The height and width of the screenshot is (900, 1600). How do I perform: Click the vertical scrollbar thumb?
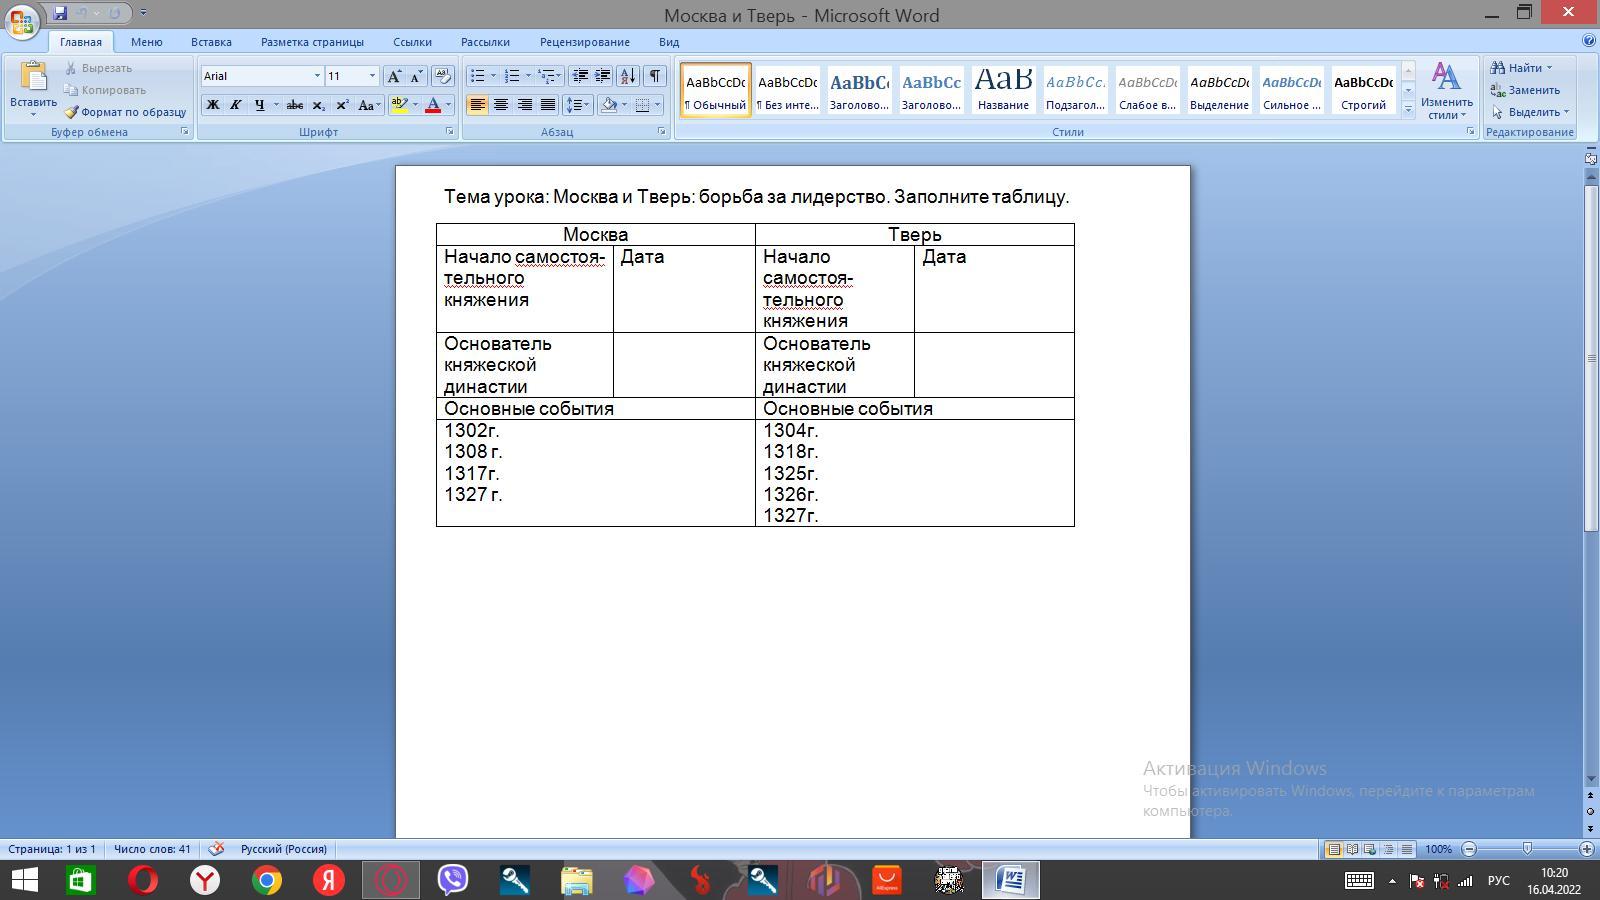point(1591,359)
